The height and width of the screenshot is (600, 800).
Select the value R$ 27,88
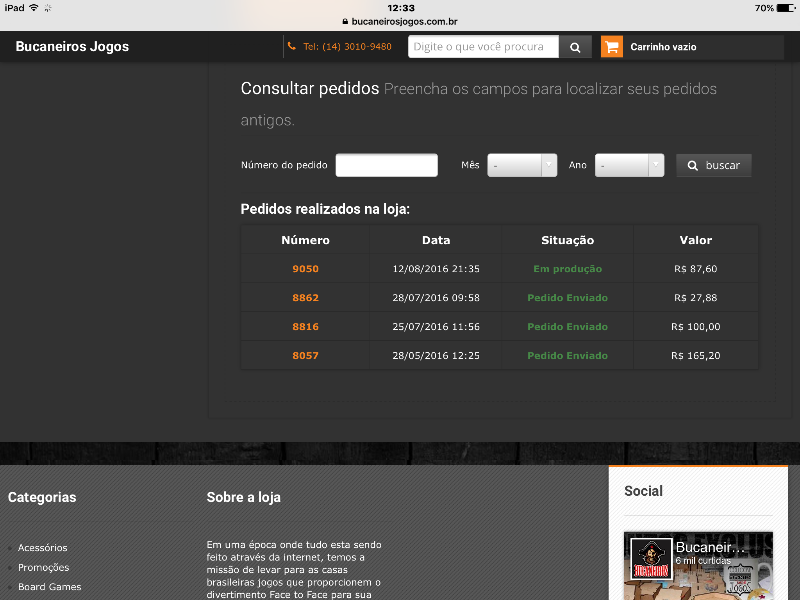(695, 297)
